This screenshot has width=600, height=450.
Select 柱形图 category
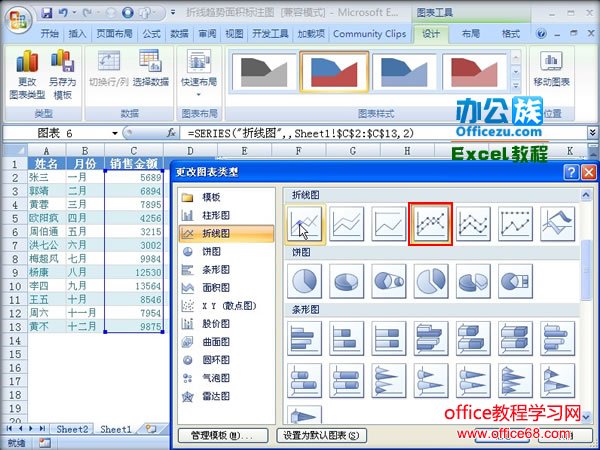coord(227,215)
